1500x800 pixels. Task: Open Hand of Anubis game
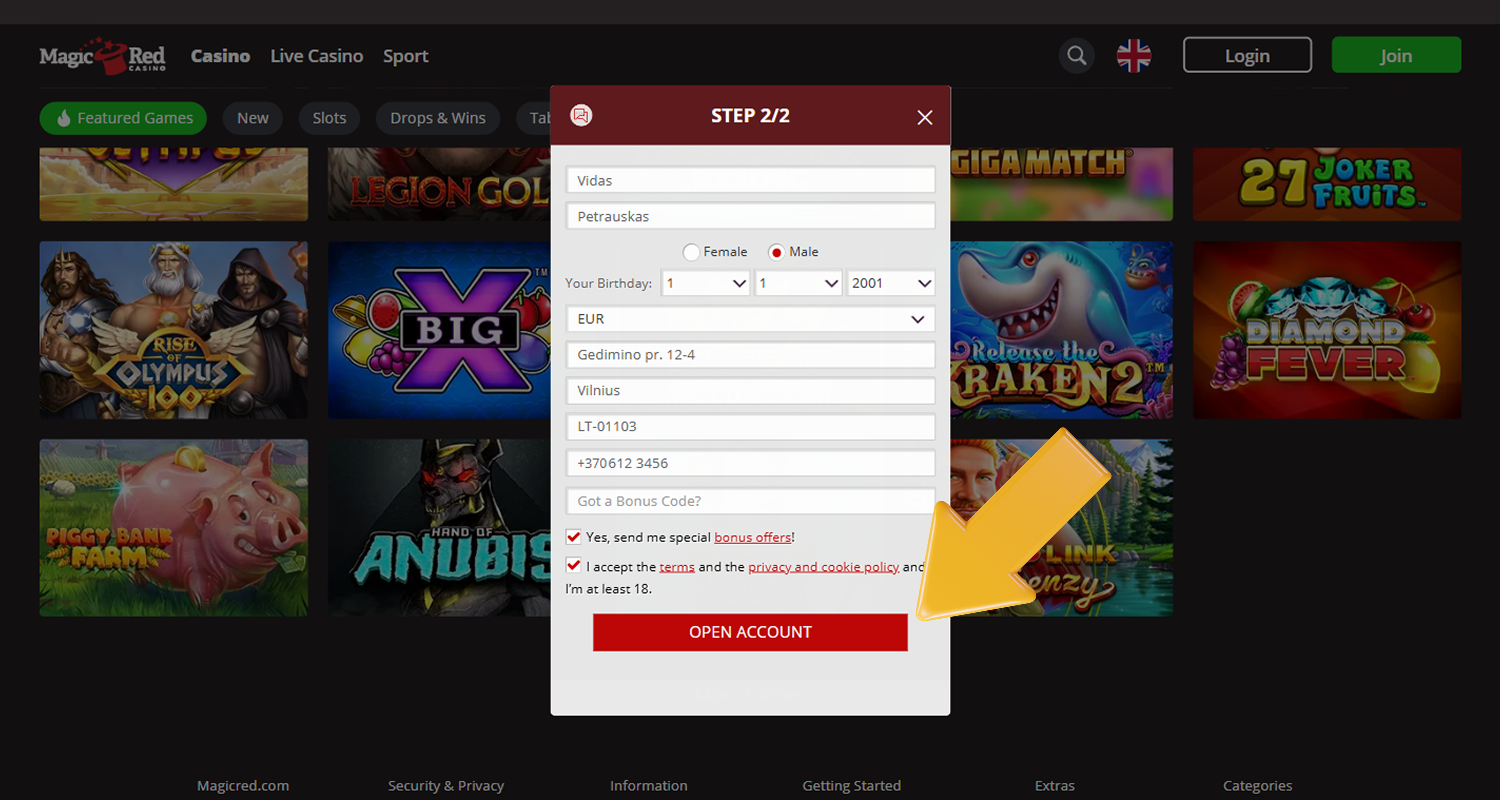point(439,528)
